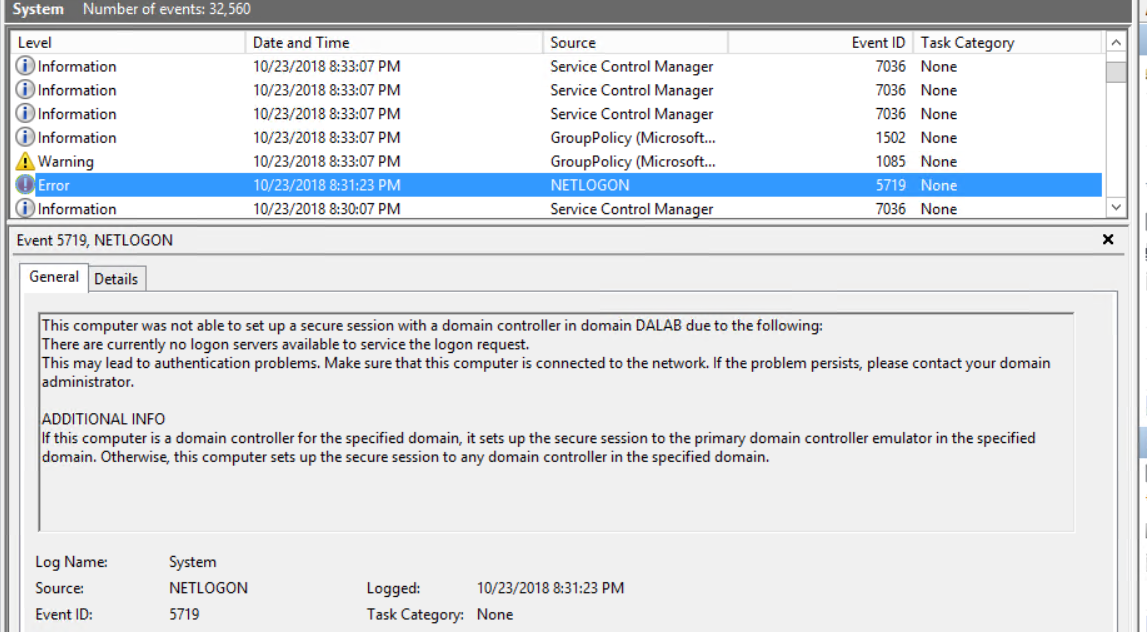The height and width of the screenshot is (632, 1147).
Task: Click the event list scrollbar thumb
Action: point(1116,72)
